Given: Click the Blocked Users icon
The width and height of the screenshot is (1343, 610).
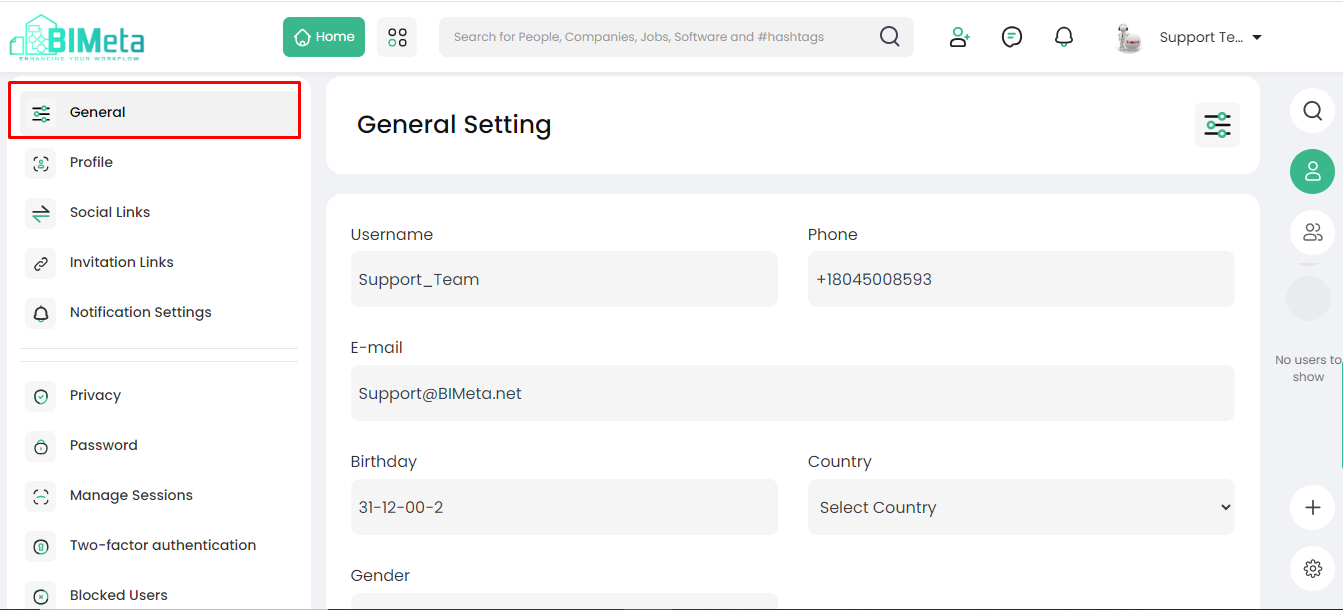Looking at the screenshot, I should coord(41,596).
